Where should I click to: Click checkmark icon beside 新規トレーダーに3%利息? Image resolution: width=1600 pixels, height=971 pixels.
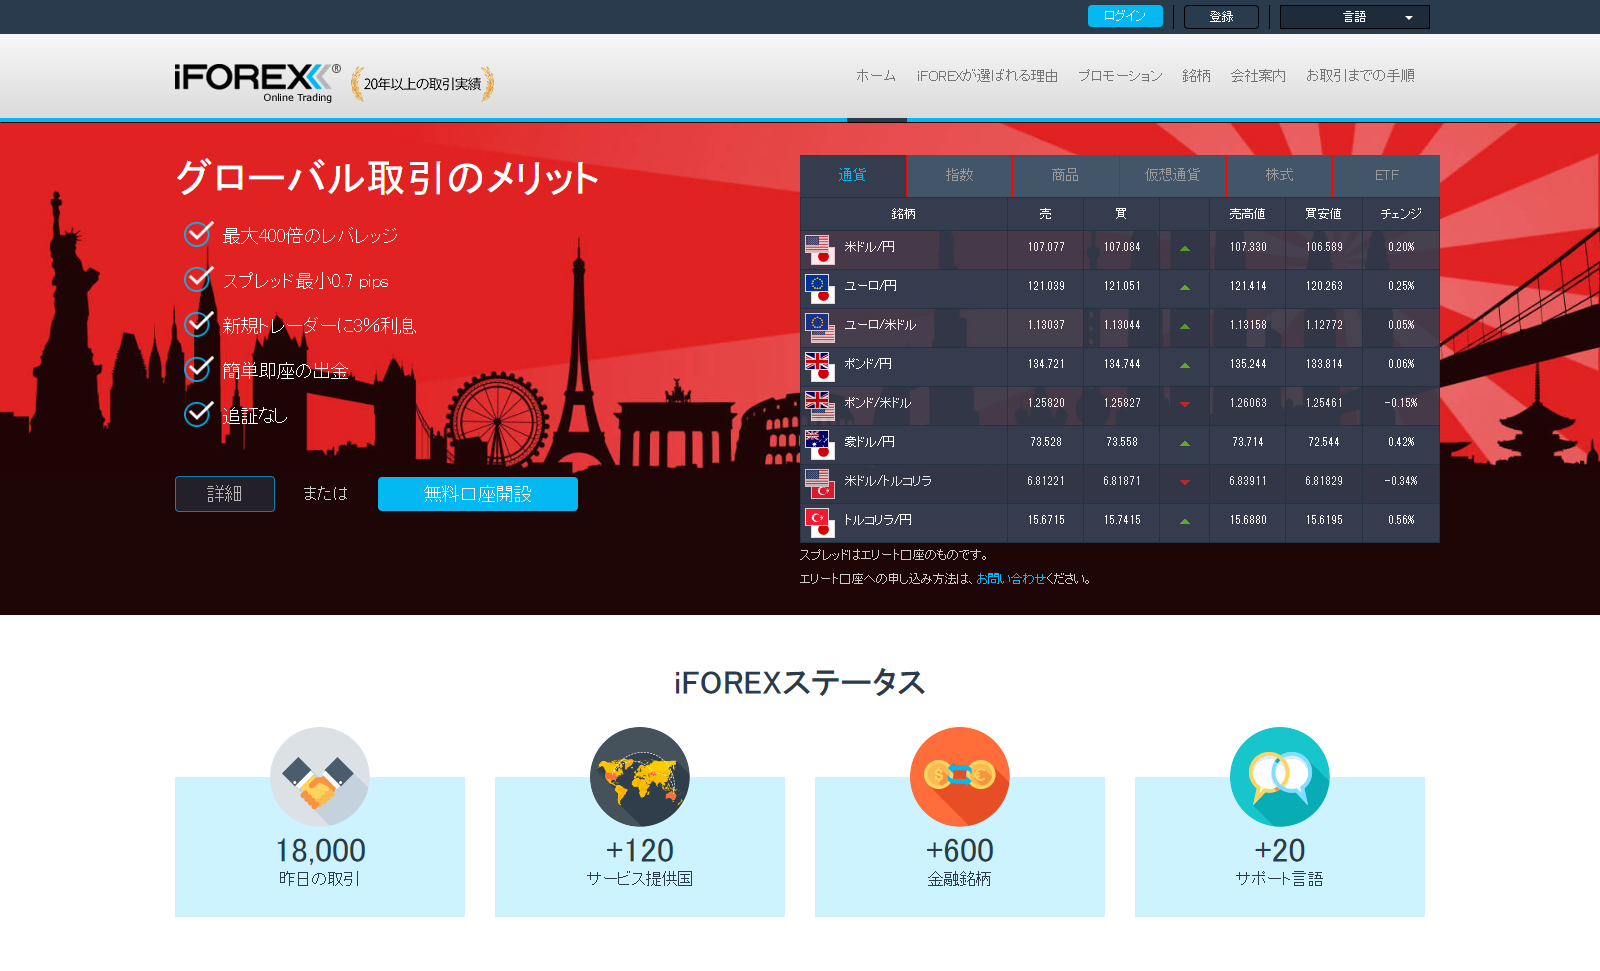(x=199, y=323)
